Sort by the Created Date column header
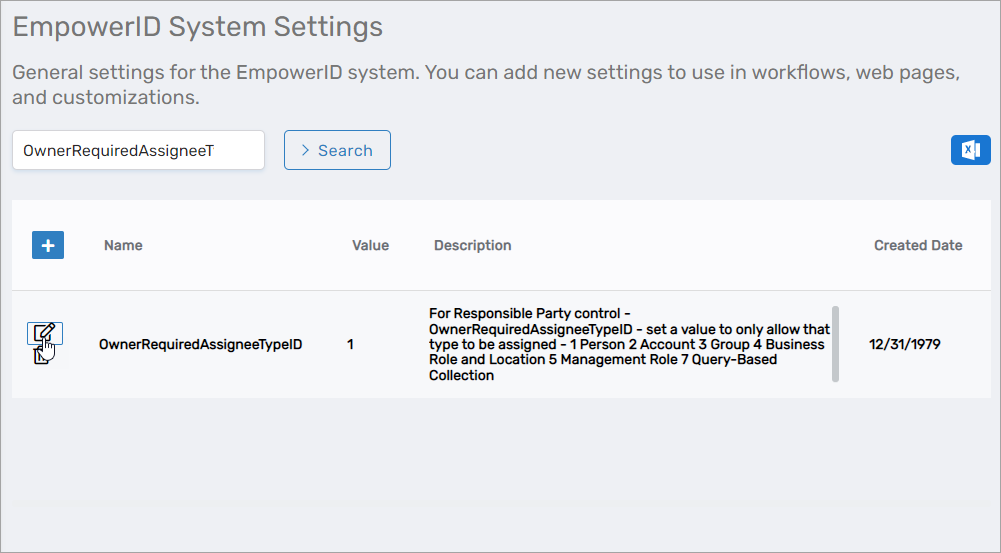Viewport: 1001px width, 553px height. click(x=917, y=245)
